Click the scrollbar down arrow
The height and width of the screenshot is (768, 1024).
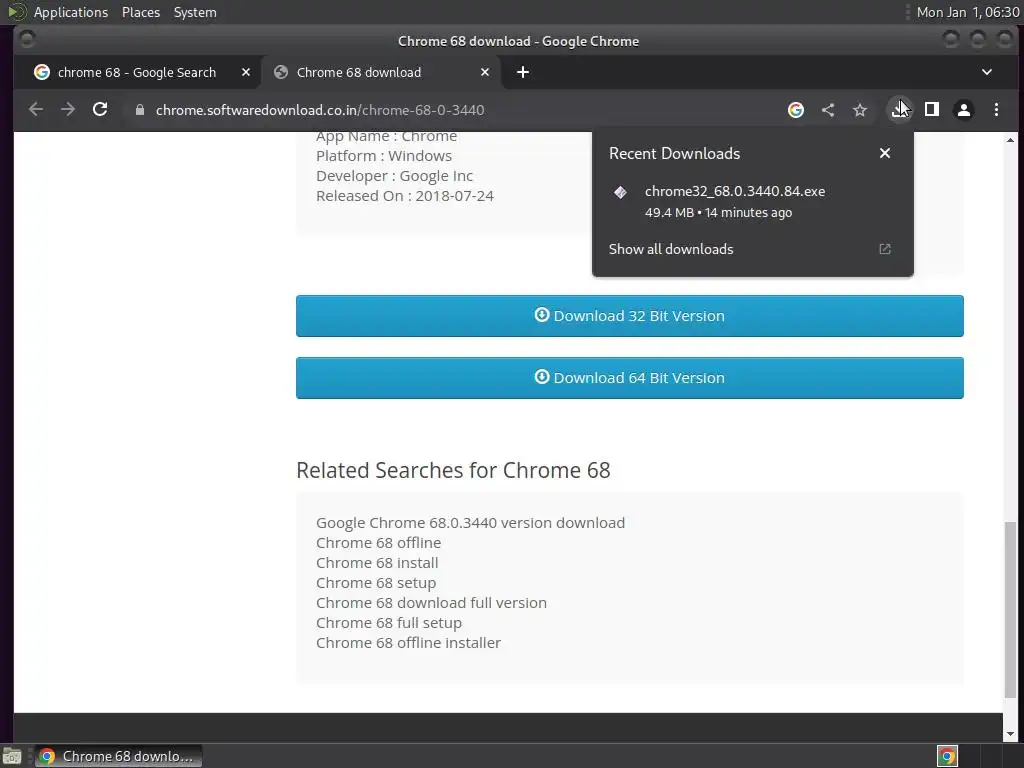[1010, 734]
